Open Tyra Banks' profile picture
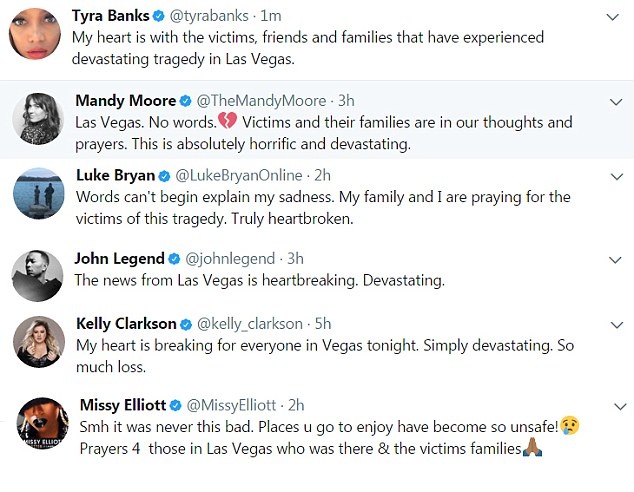634x492 pixels. click(x=36, y=36)
